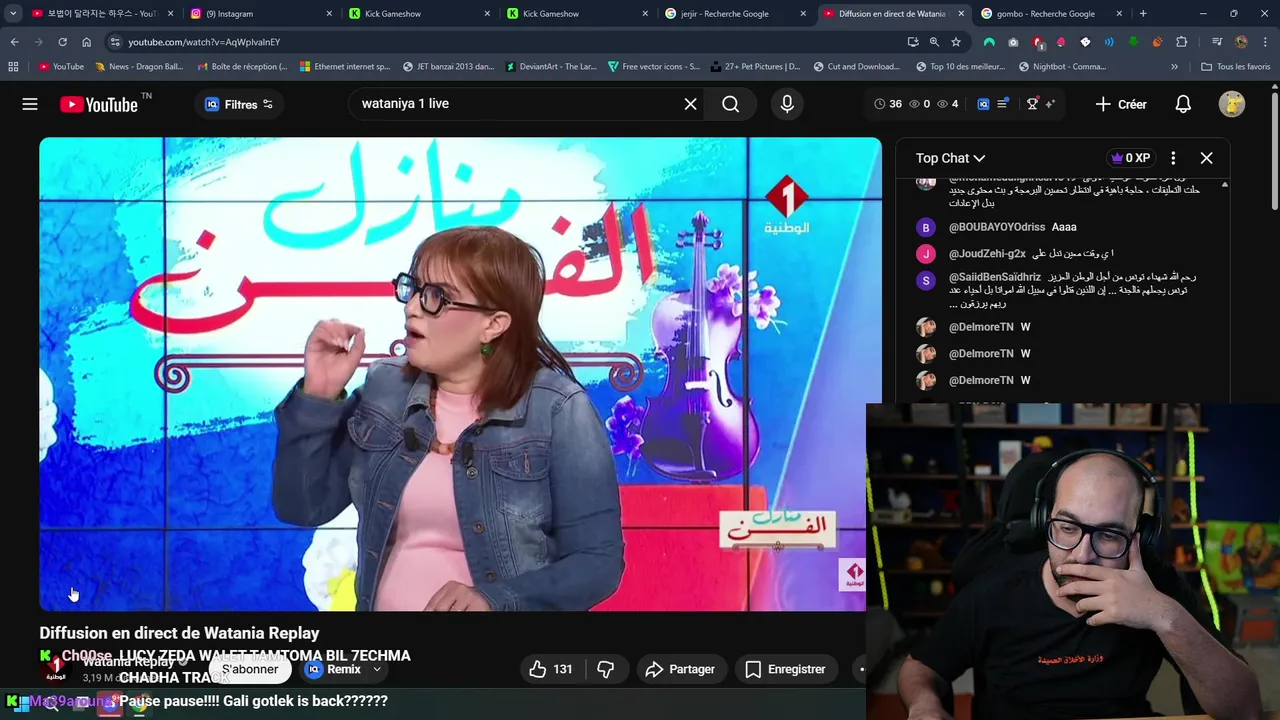
Task: Bookmark this page with the star
Action: [x=956, y=42]
